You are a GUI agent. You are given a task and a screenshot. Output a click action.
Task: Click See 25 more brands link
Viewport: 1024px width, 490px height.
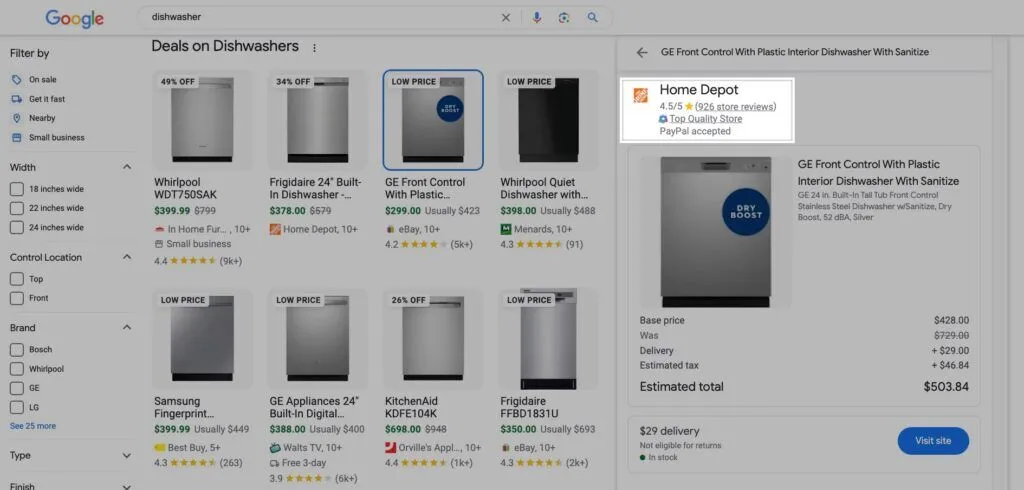tap(33, 426)
